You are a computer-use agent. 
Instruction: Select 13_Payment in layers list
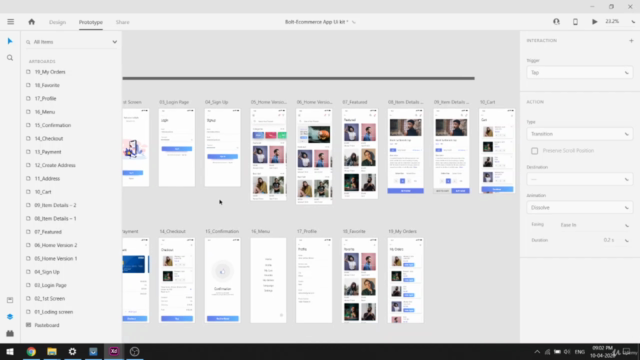48,152
